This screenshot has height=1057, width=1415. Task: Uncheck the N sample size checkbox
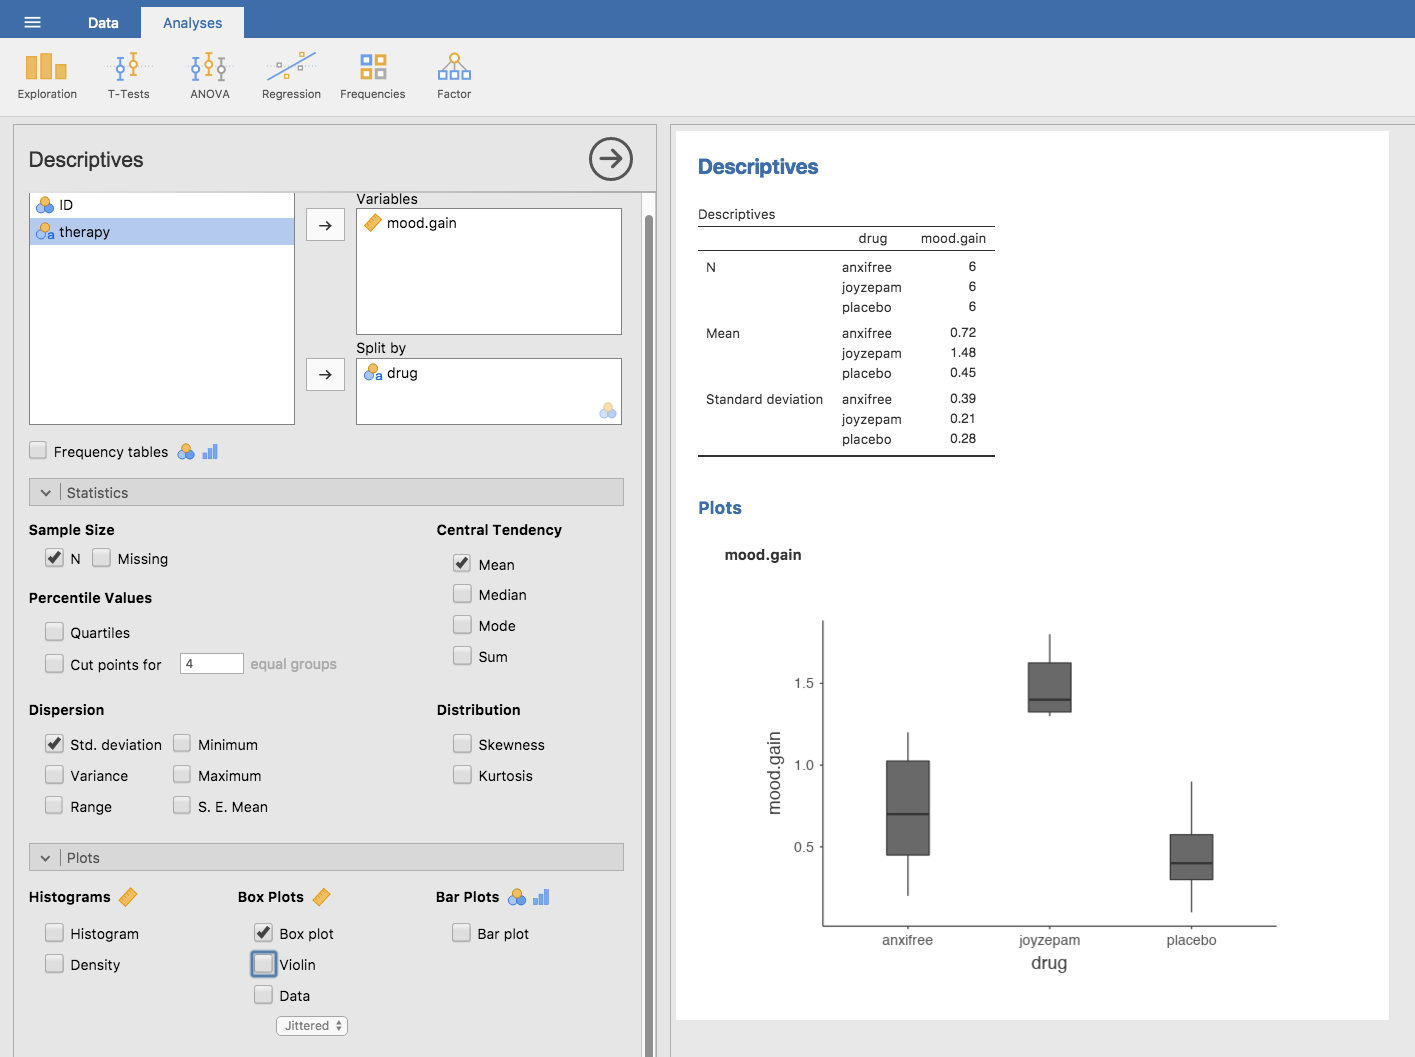click(x=54, y=558)
